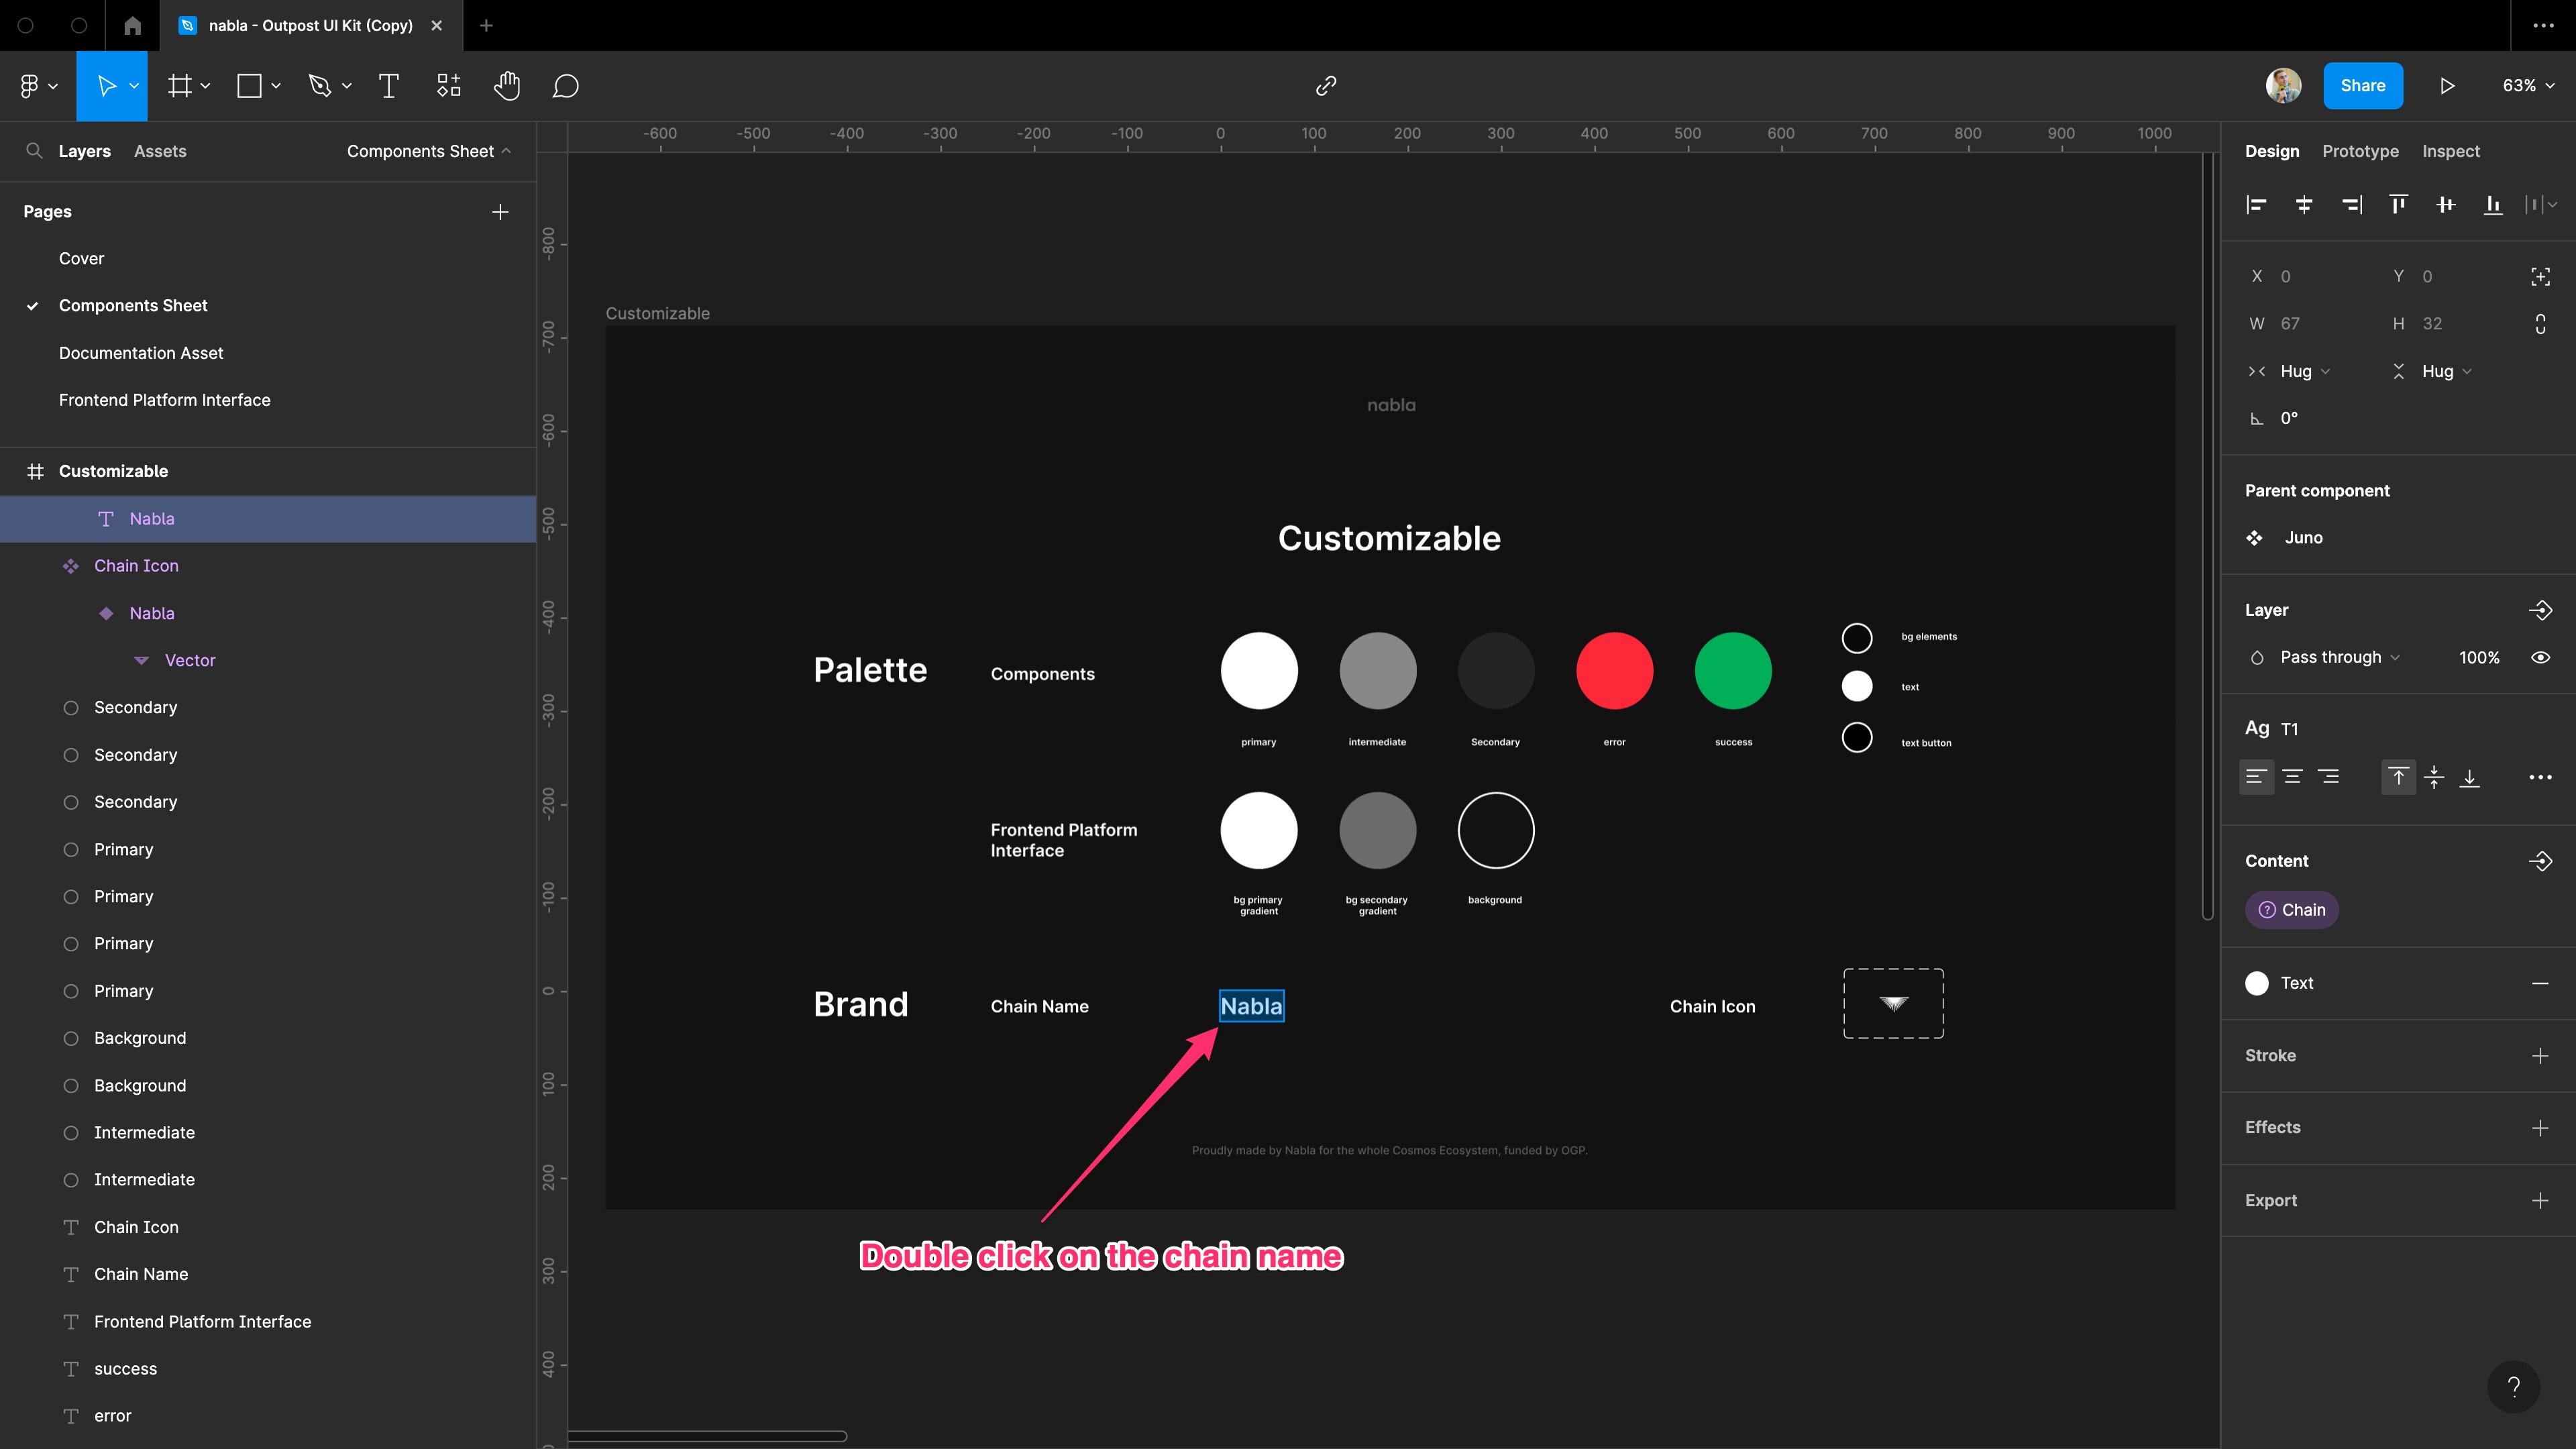This screenshot has width=2576, height=1449.
Task: Select the Hand tool
Action: 507,86
